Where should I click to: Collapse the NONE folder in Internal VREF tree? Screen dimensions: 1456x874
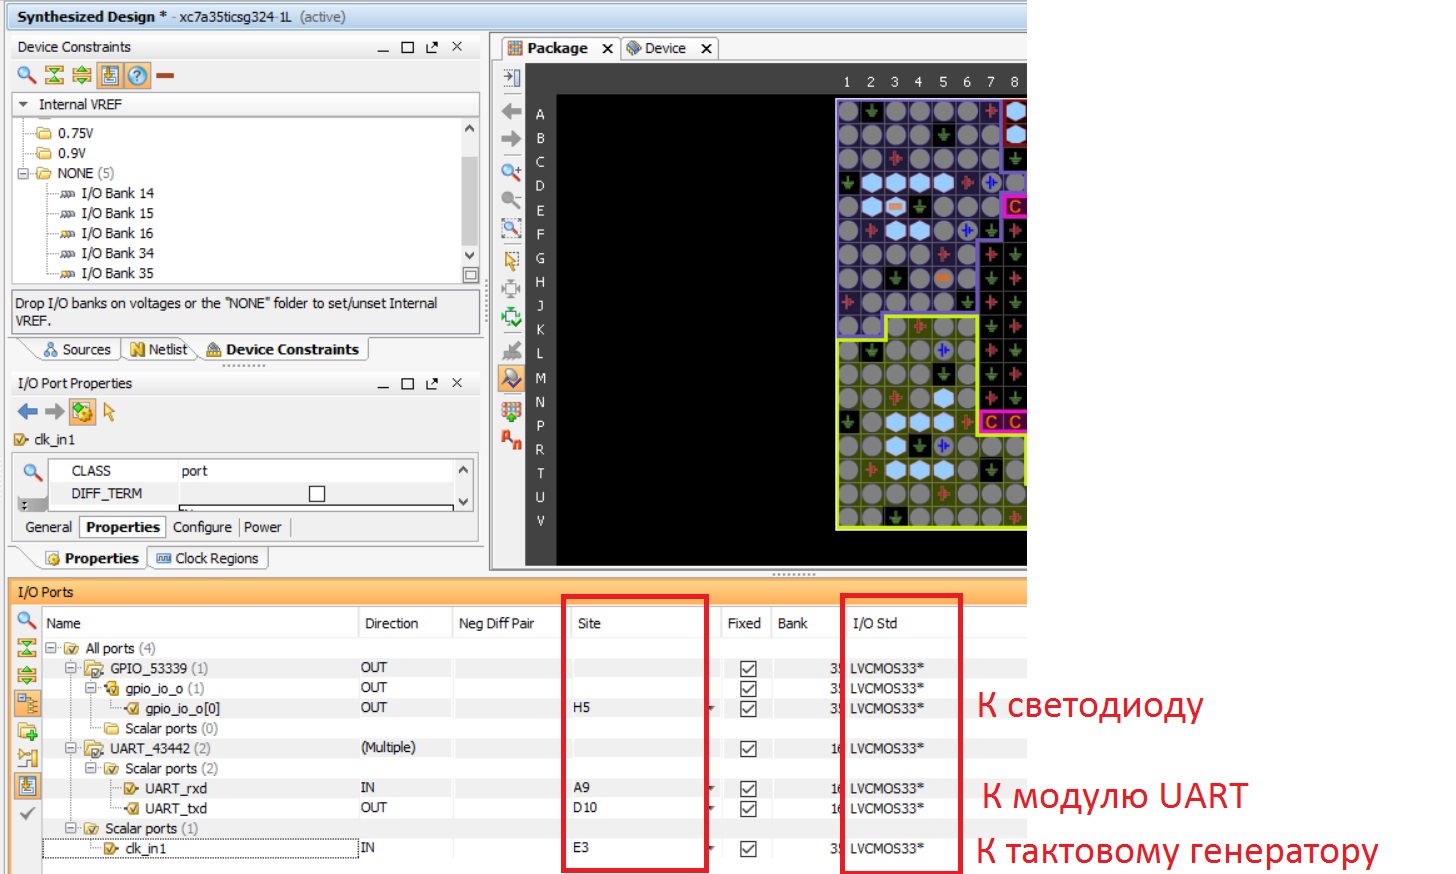pyautogui.click(x=23, y=174)
